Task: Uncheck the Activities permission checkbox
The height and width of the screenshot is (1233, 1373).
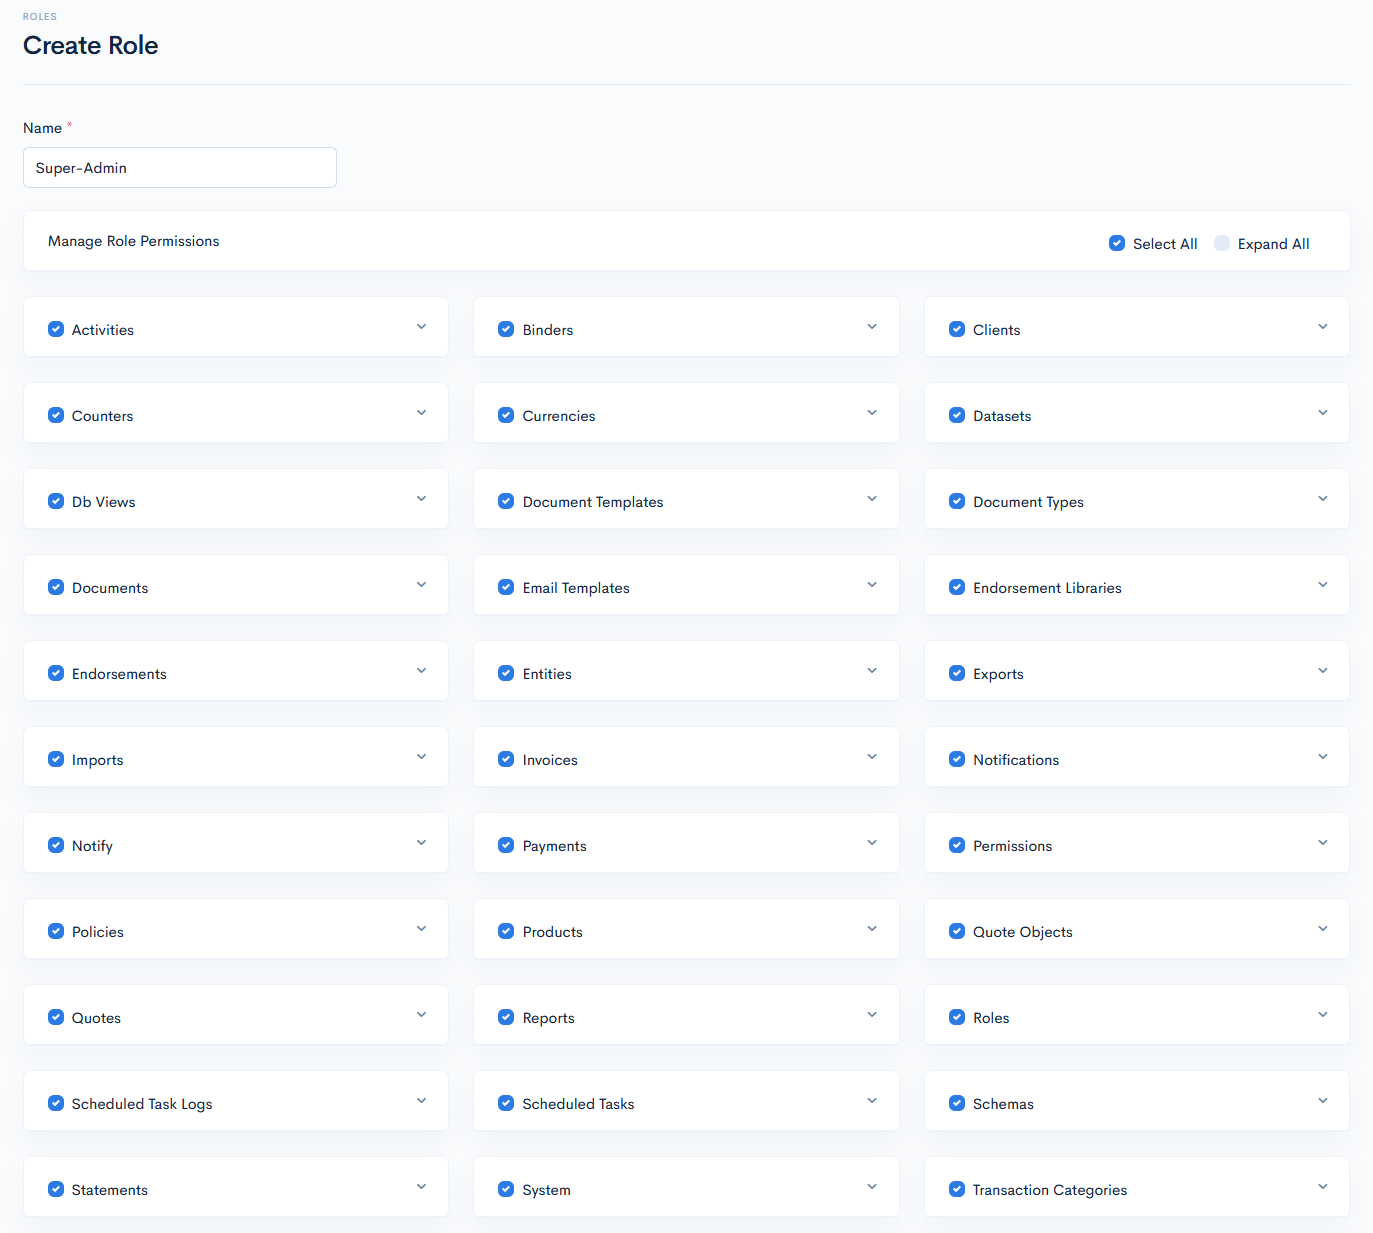Action: click(56, 329)
